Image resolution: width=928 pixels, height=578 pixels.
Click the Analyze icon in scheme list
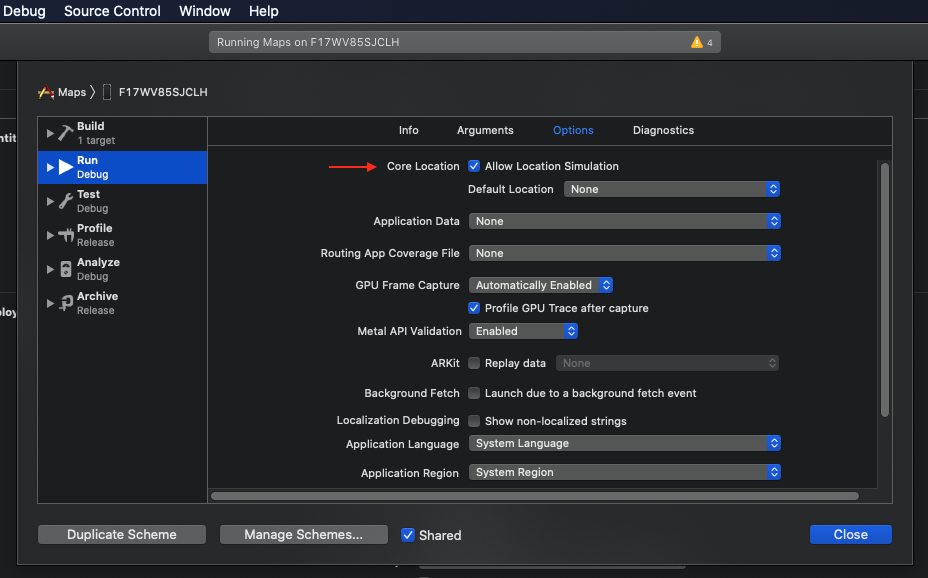pyautogui.click(x=66, y=269)
